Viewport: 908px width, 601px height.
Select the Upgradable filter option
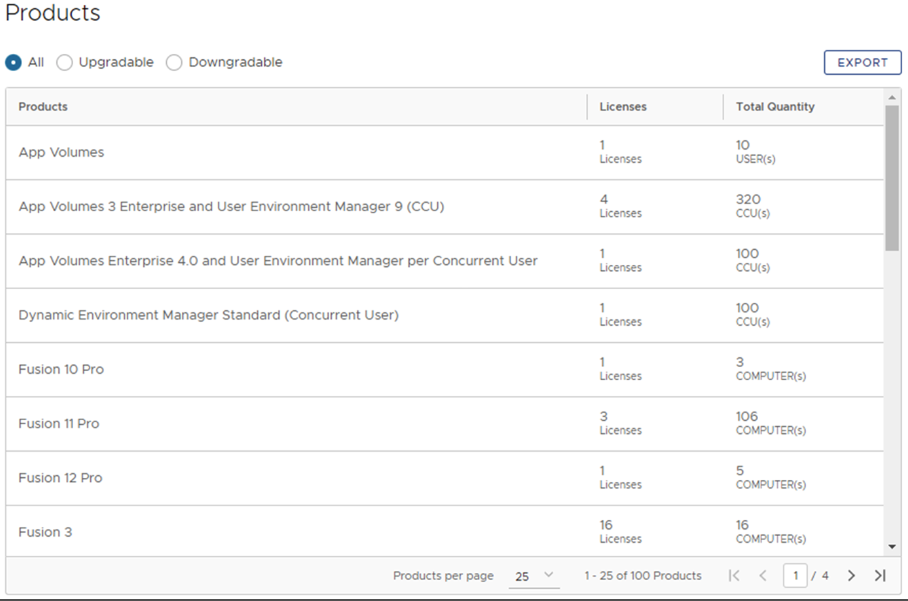point(64,62)
